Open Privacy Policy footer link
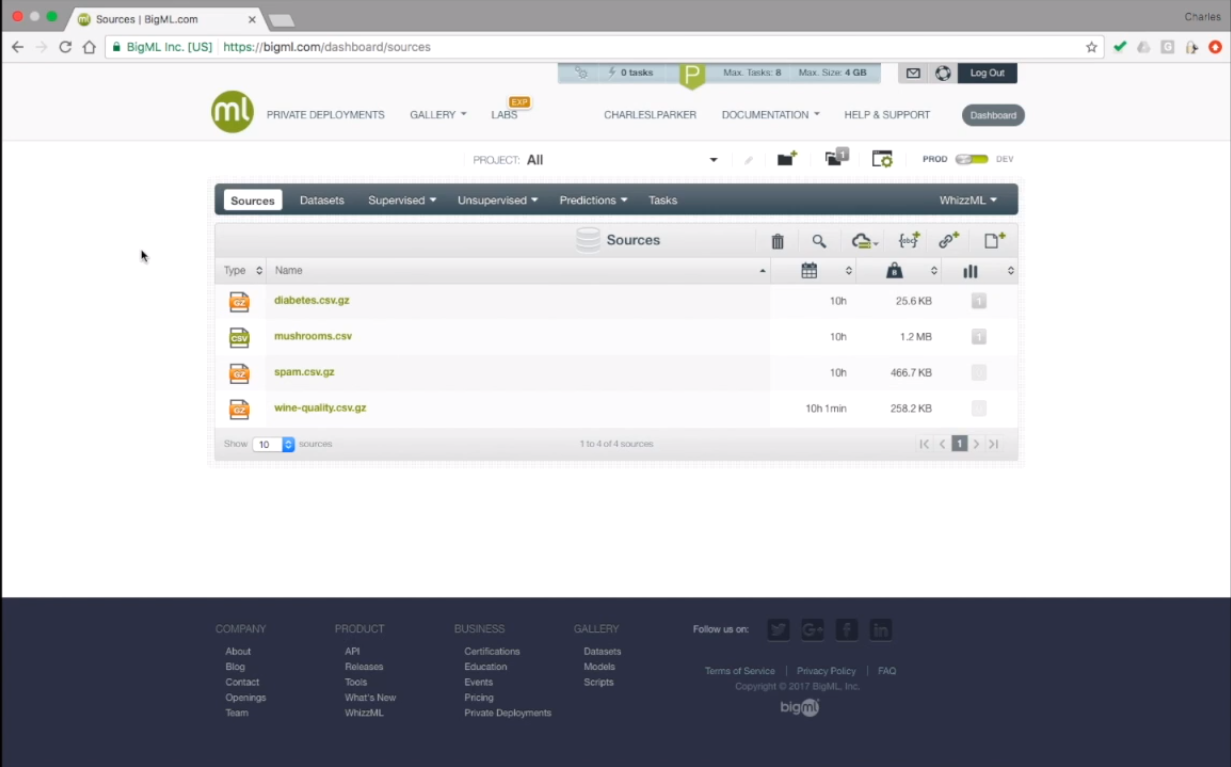 826,671
